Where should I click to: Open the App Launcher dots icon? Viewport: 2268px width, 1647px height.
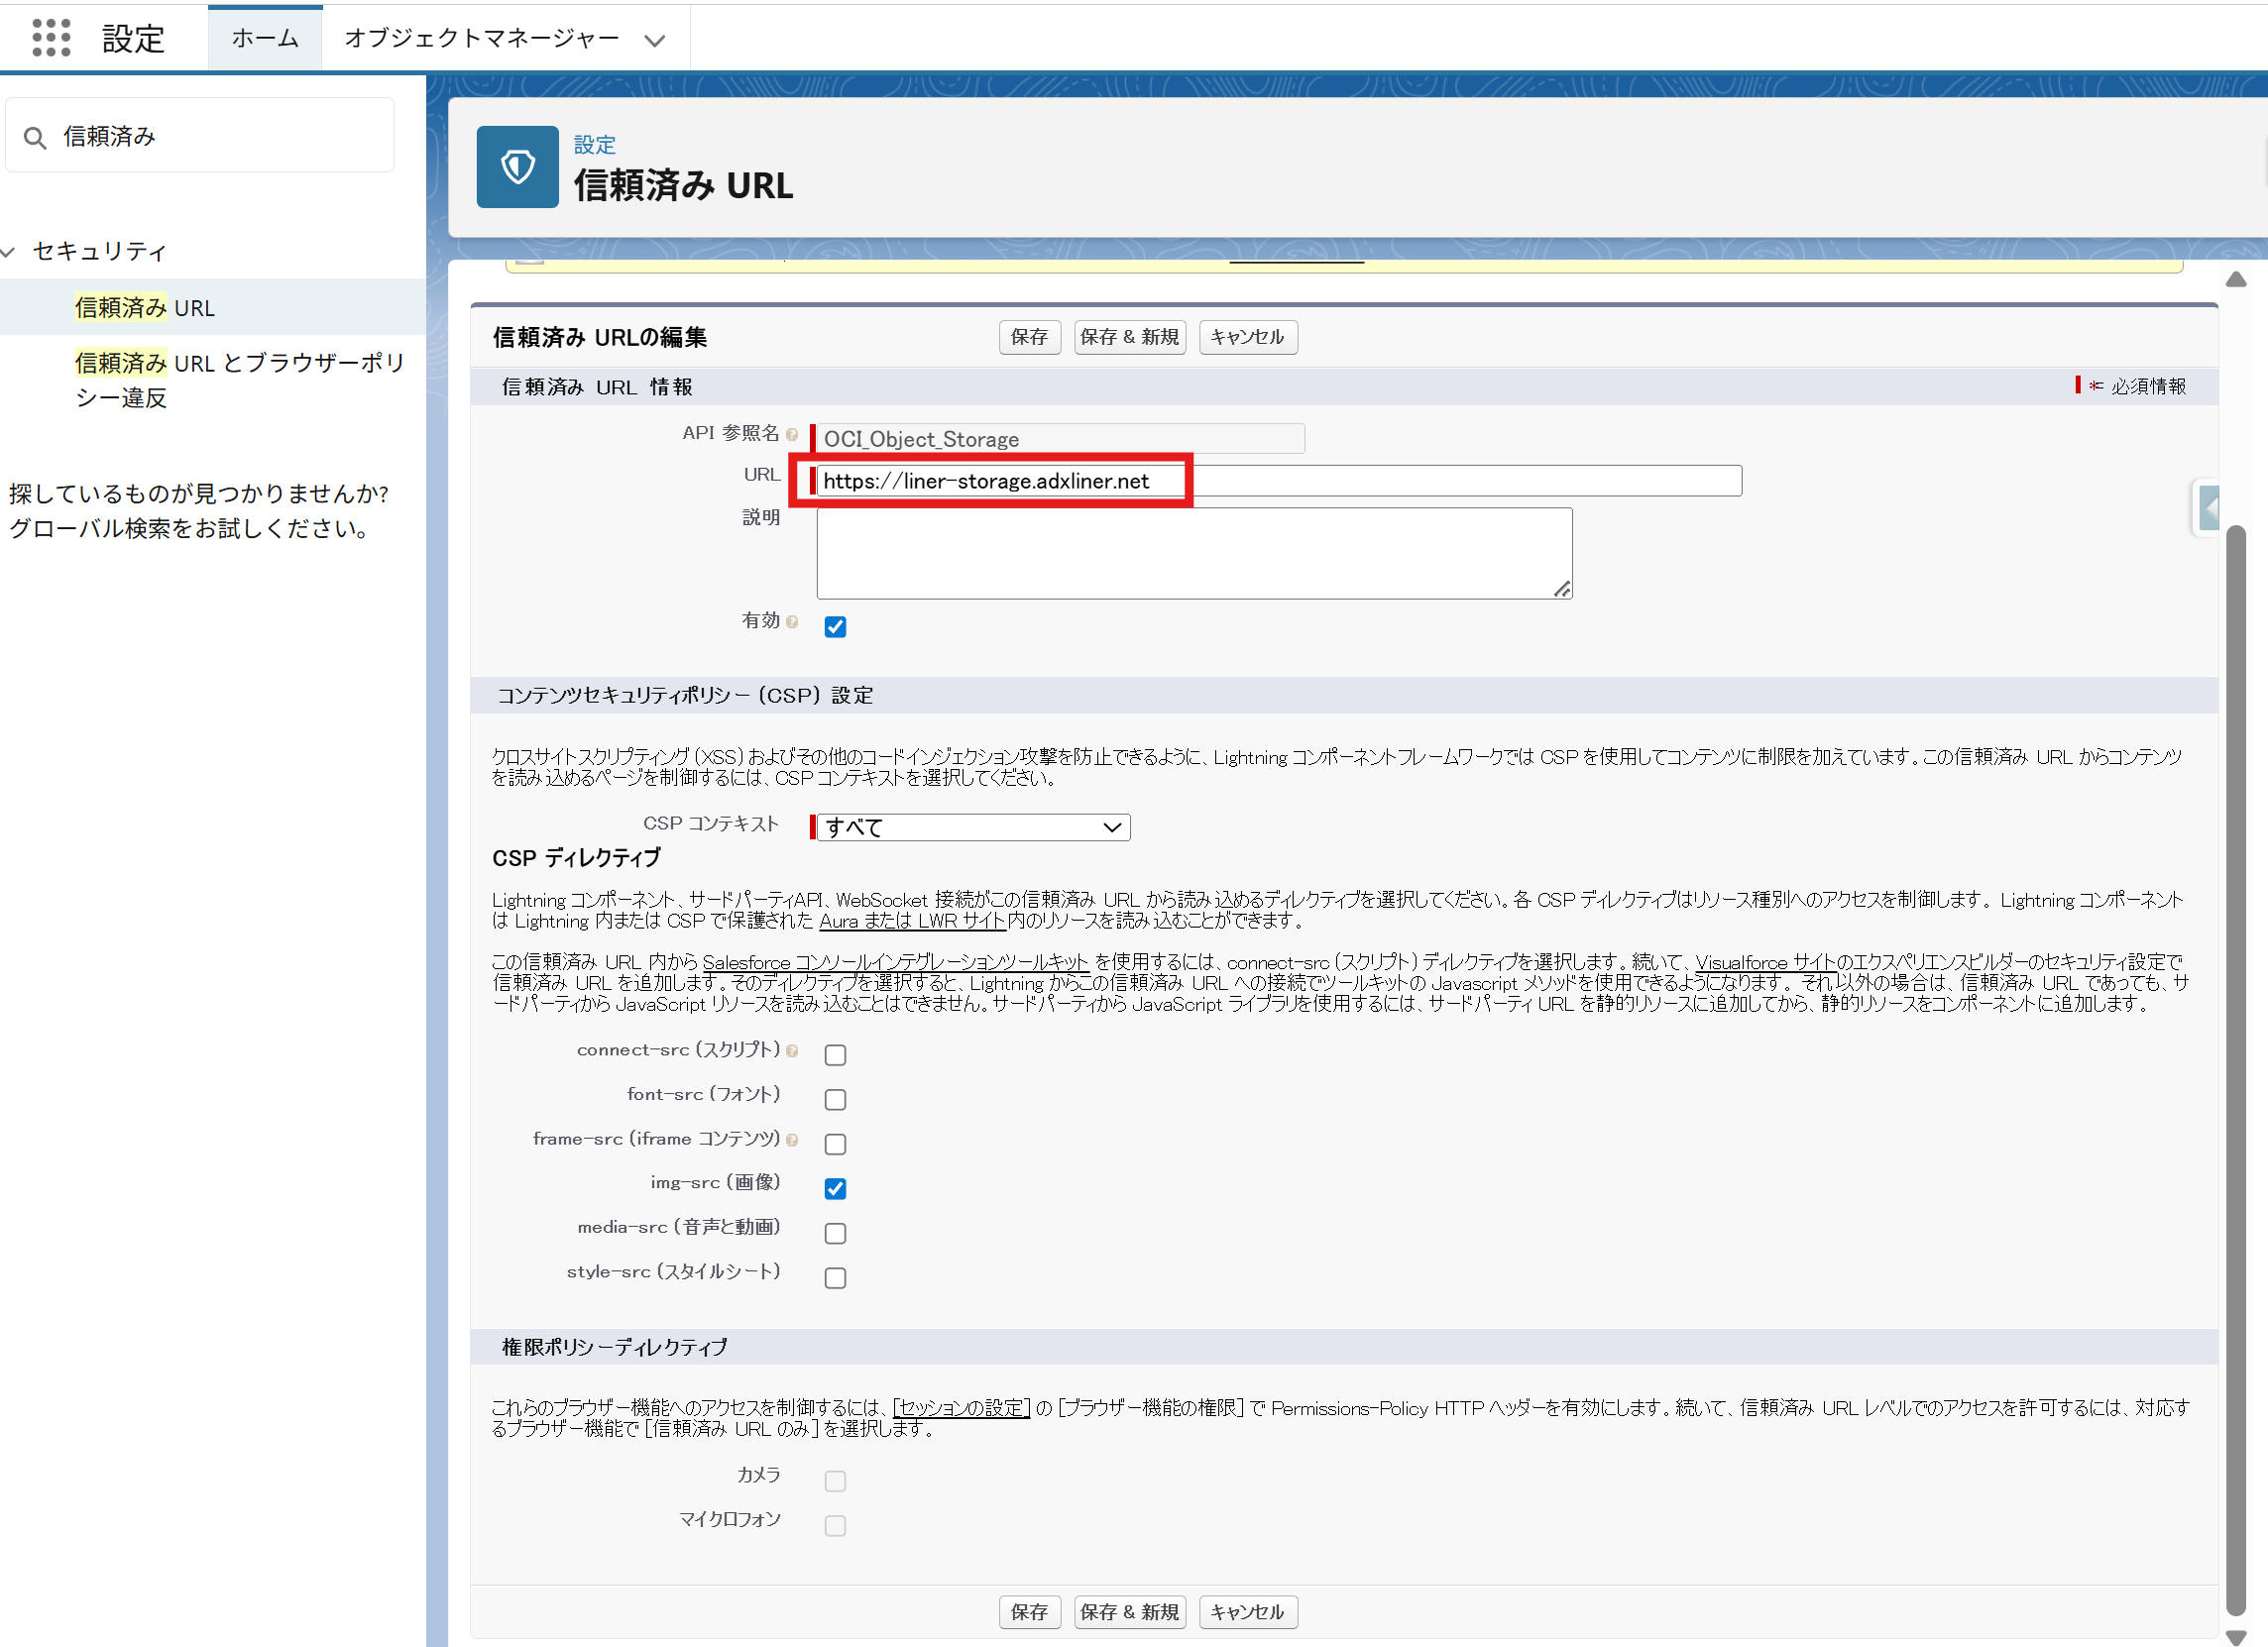point(51,38)
